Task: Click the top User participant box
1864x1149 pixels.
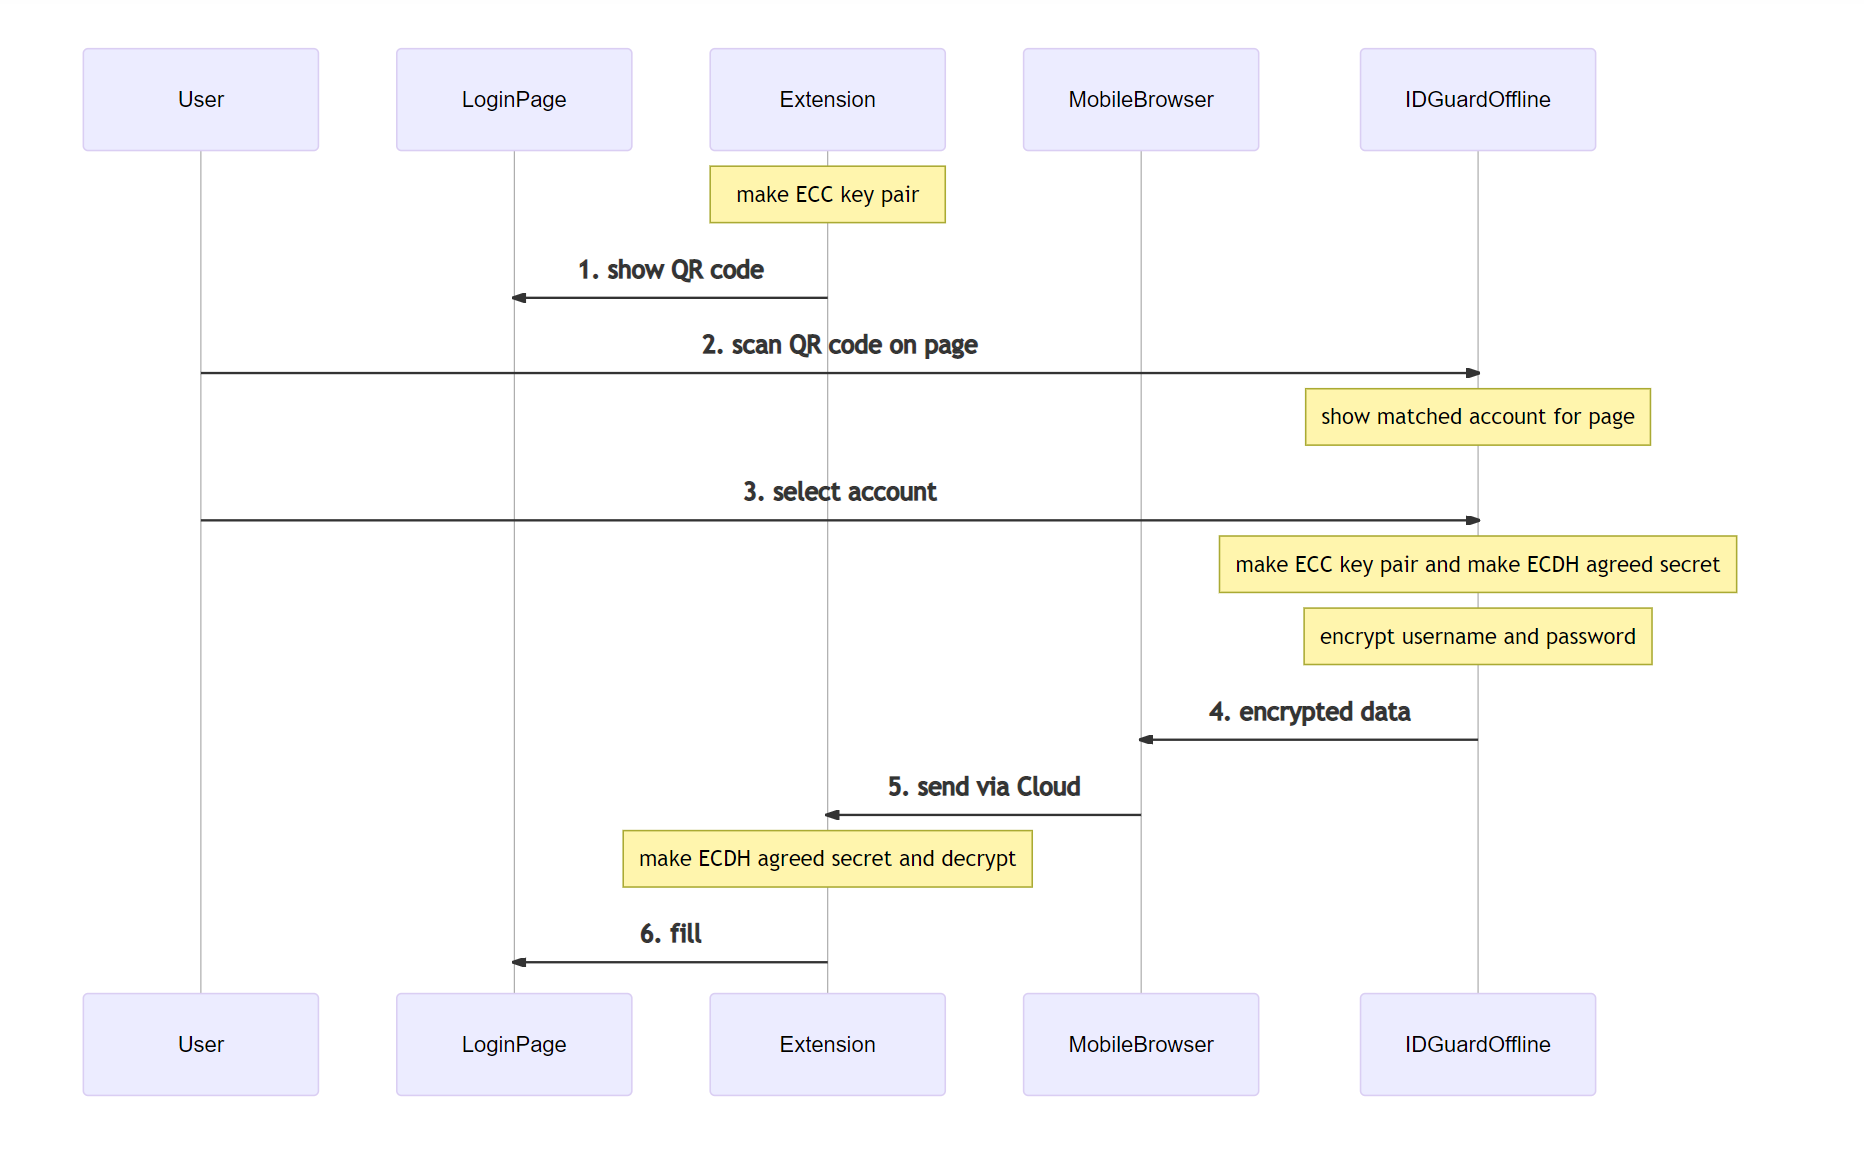Action: pyautogui.click(x=200, y=100)
